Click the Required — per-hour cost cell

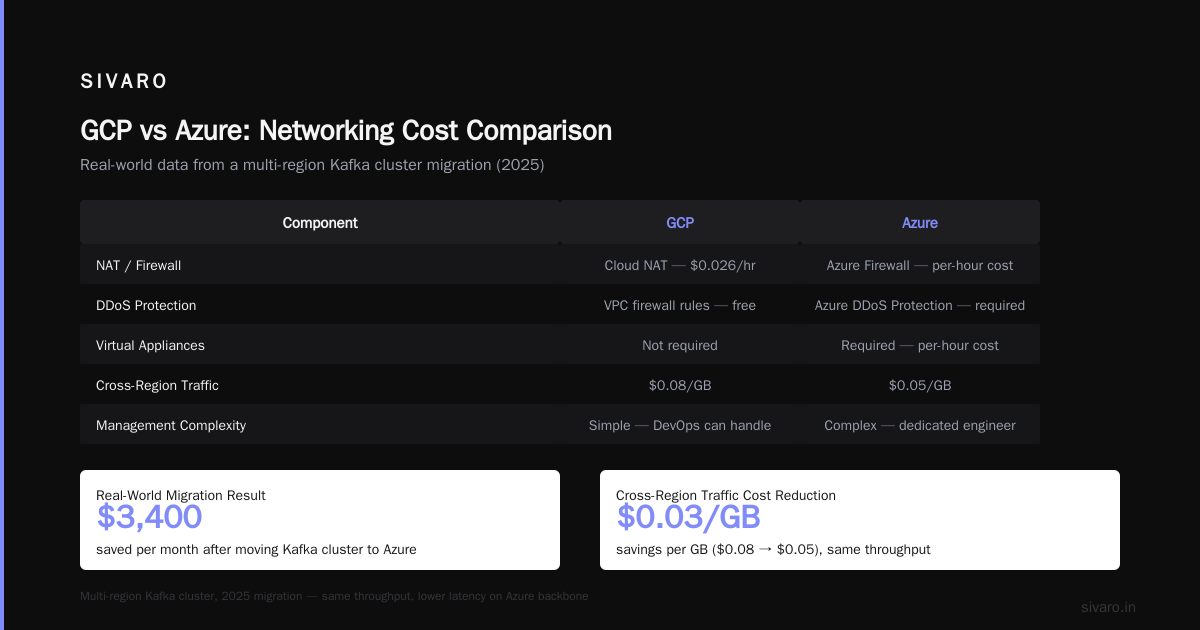pos(920,346)
